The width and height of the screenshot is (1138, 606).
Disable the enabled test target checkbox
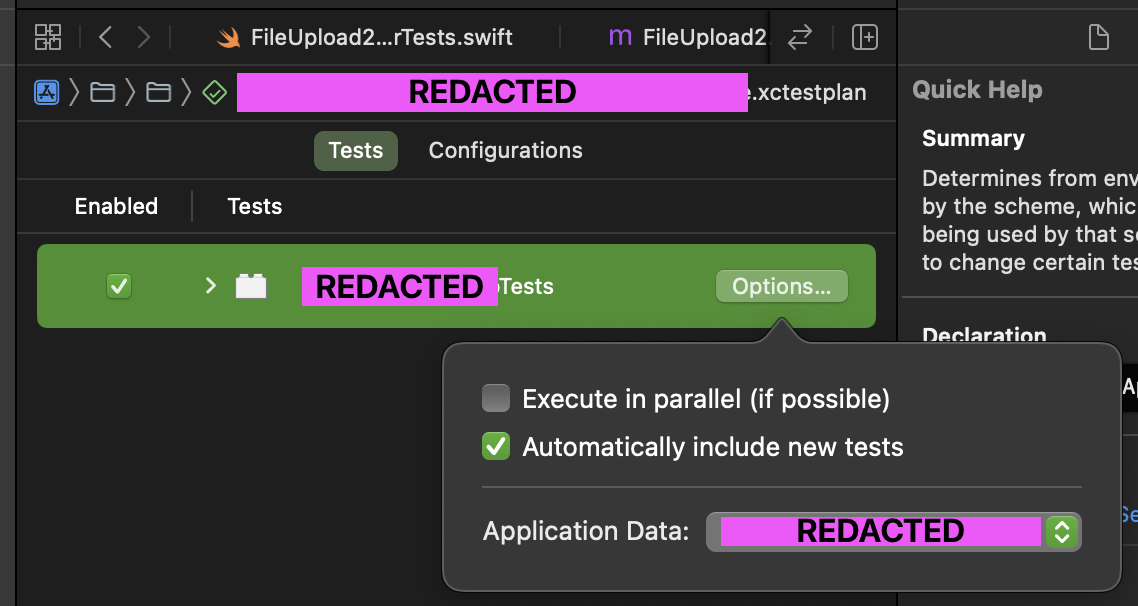[x=119, y=286]
